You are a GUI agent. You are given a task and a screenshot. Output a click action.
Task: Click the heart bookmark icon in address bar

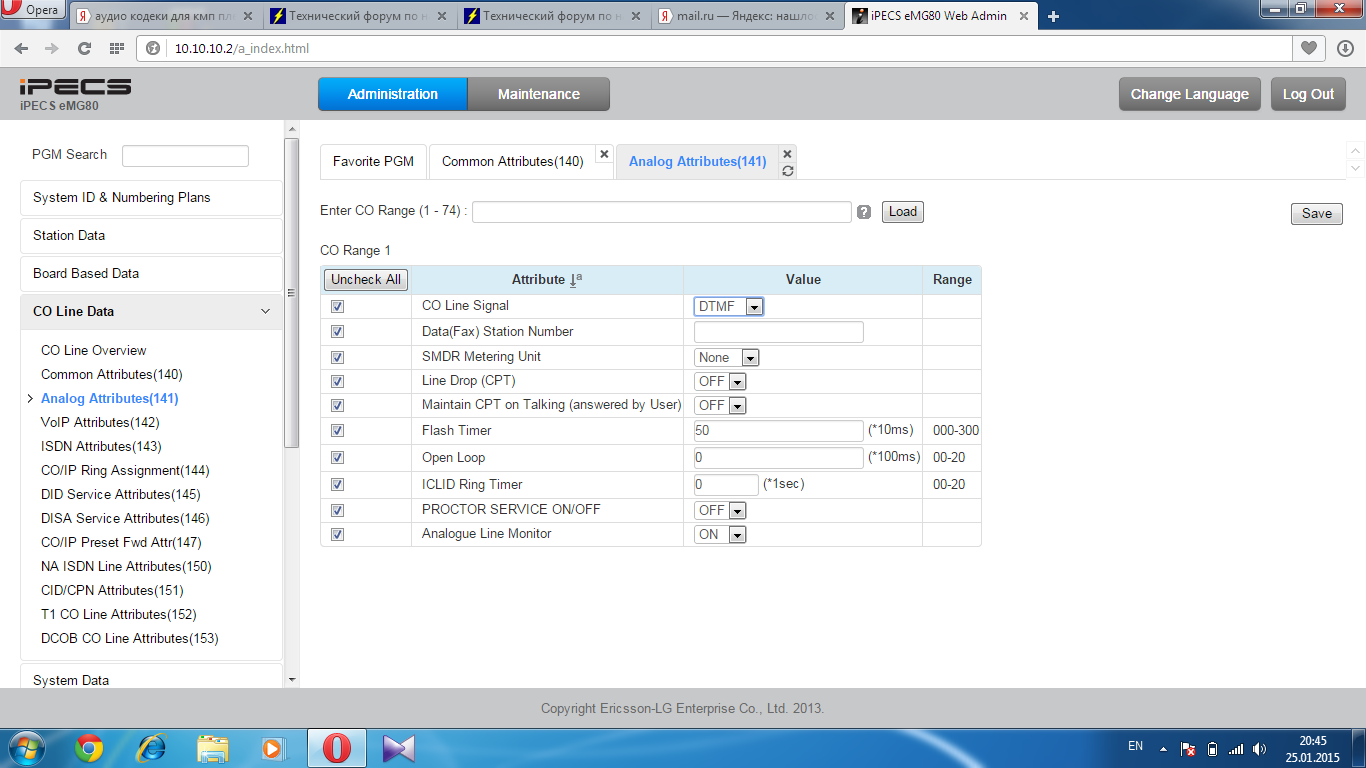(x=1308, y=48)
